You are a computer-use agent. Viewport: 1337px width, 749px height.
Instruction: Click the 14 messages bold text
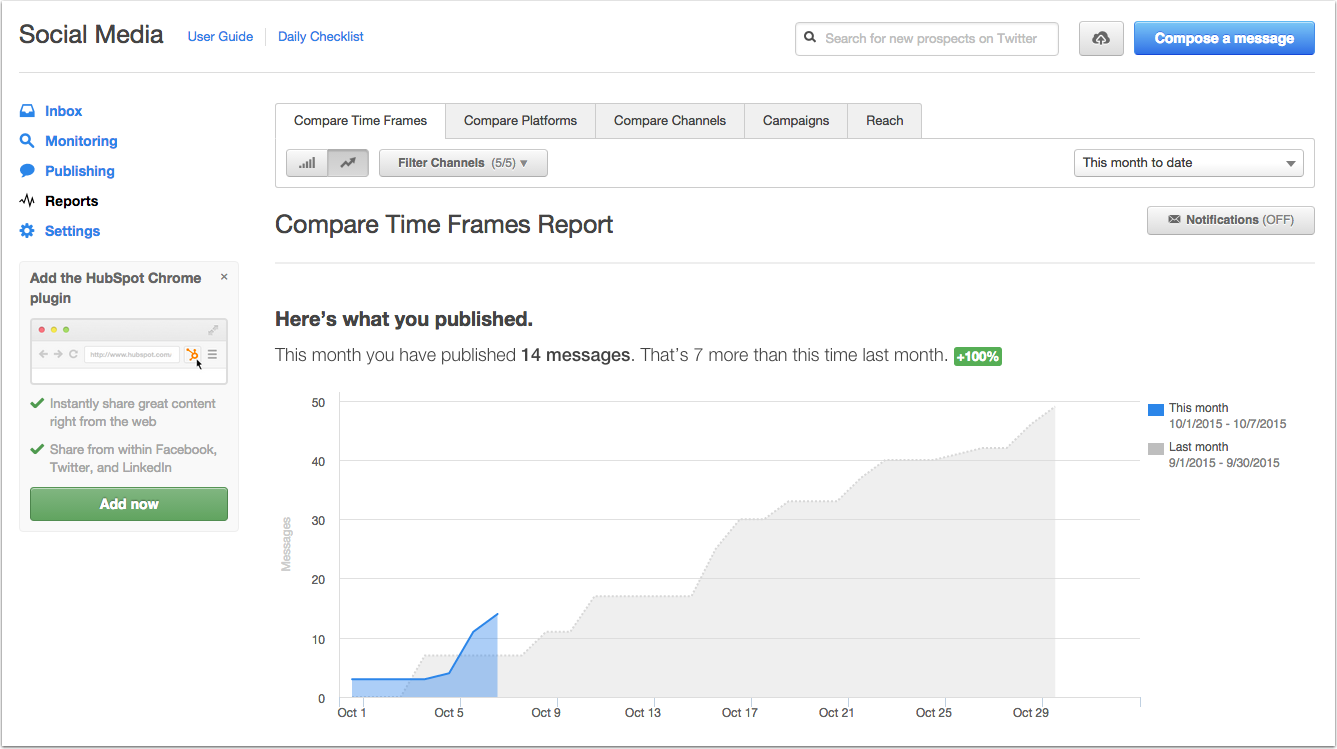(575, 355)
